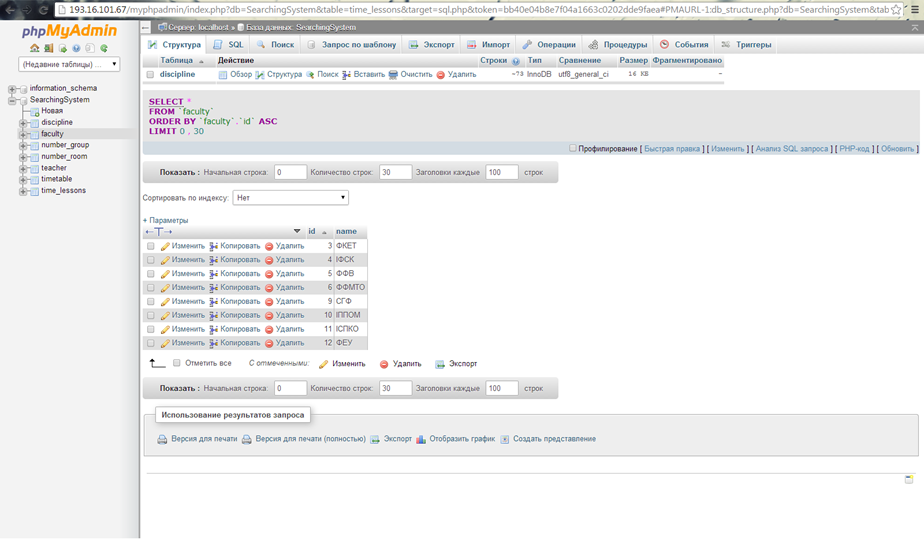Open the Недавние таблицы dropdown

[69, 64]
